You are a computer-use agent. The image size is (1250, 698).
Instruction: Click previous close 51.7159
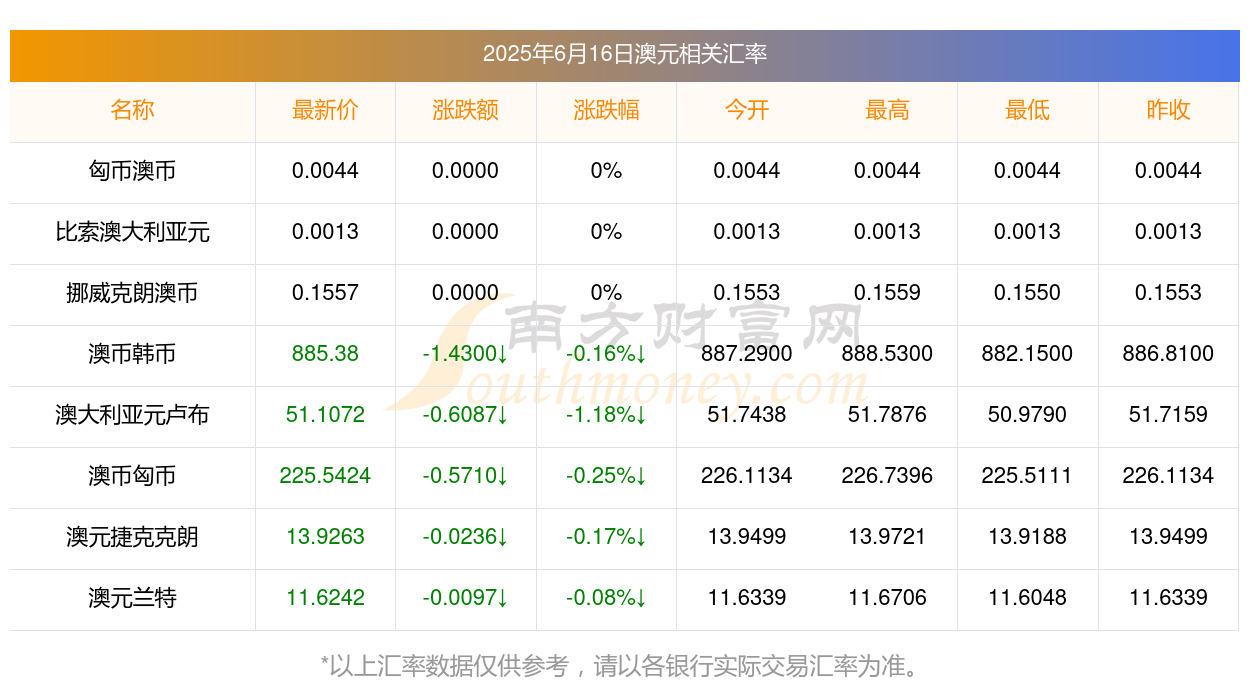coord(1168,415)
